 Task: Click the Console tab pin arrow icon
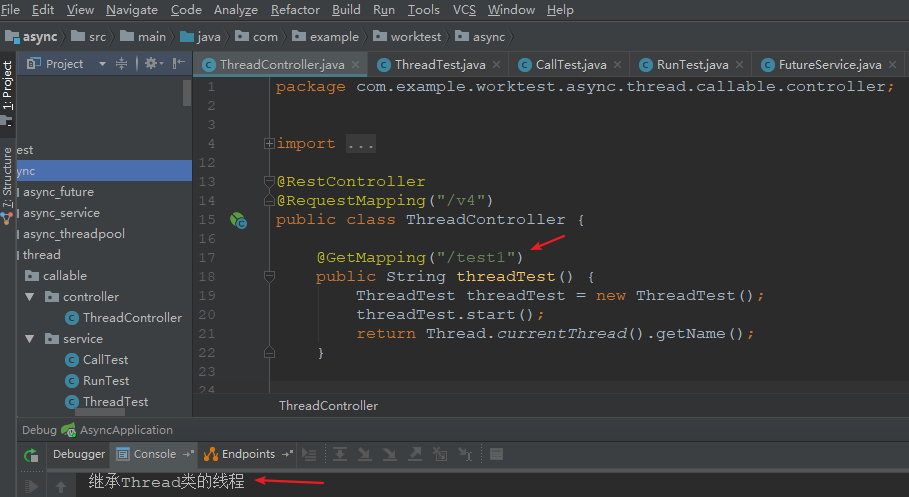coord(188,454)
